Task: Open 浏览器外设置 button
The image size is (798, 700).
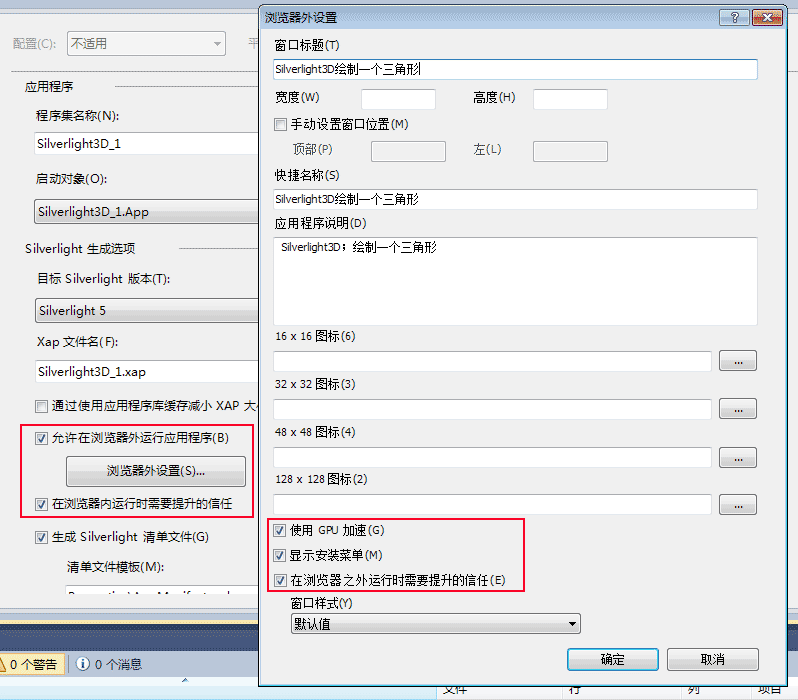Action: click(x=155, y=470)
